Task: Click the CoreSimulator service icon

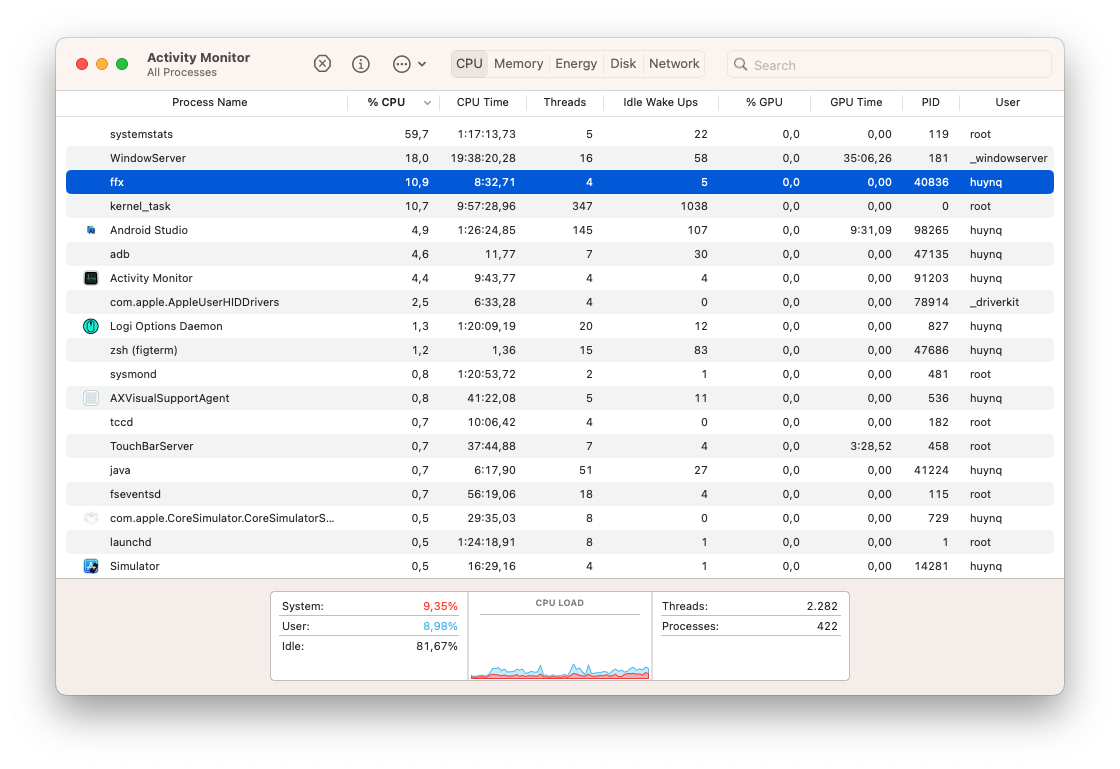Action: [x=90, y=518]
